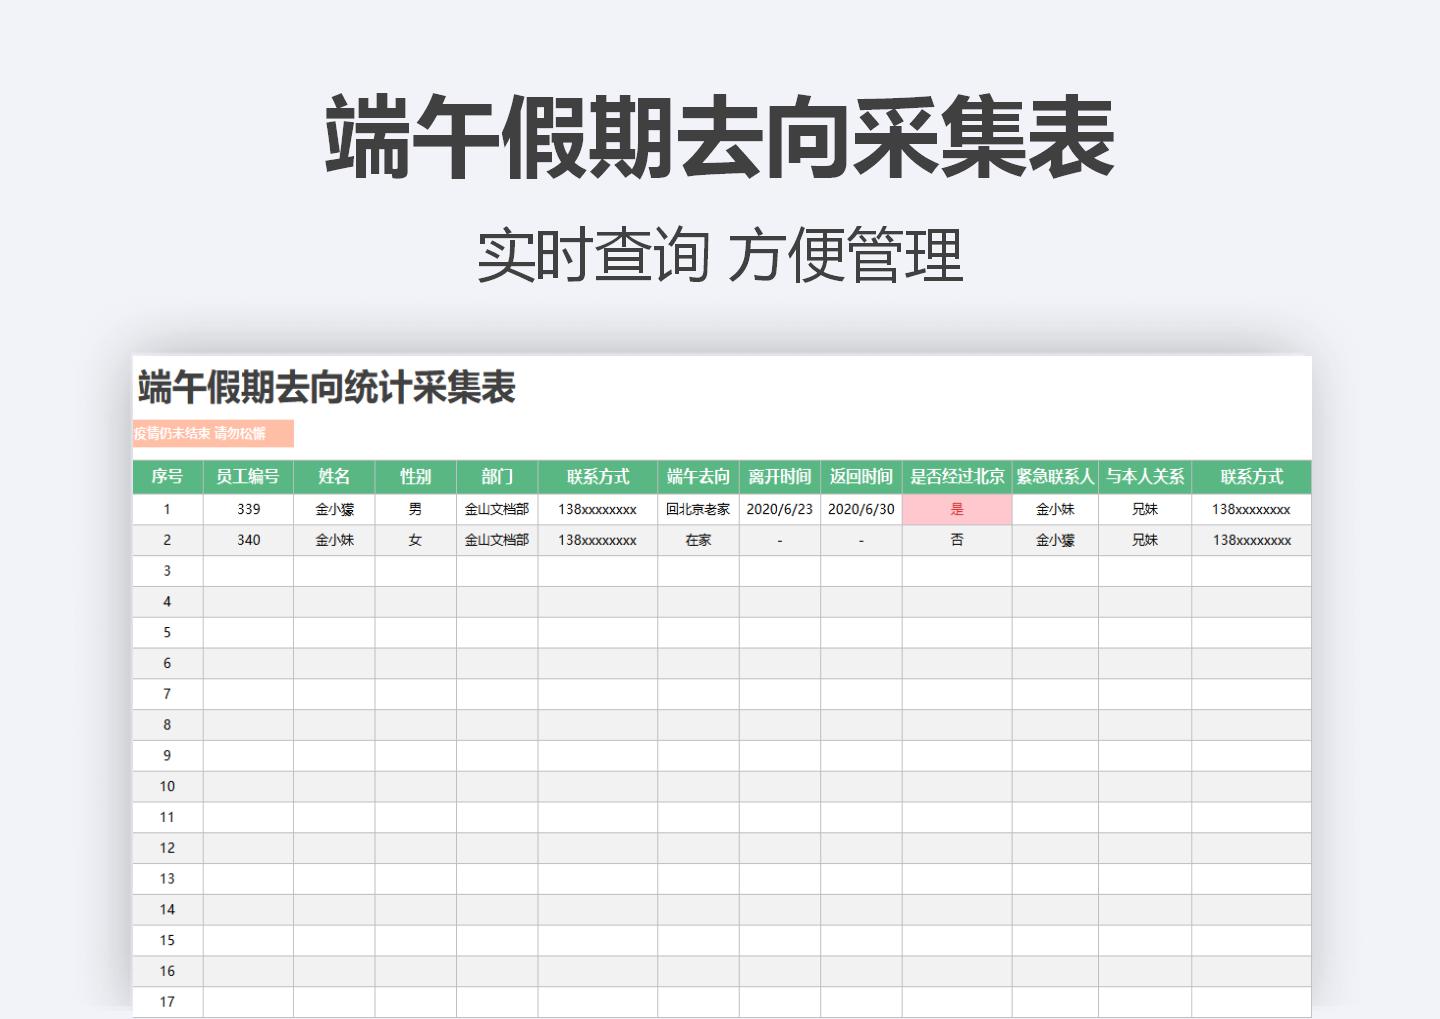Click the 紧急联系人 column header

pyautogui.click(x=1056, y=477)
